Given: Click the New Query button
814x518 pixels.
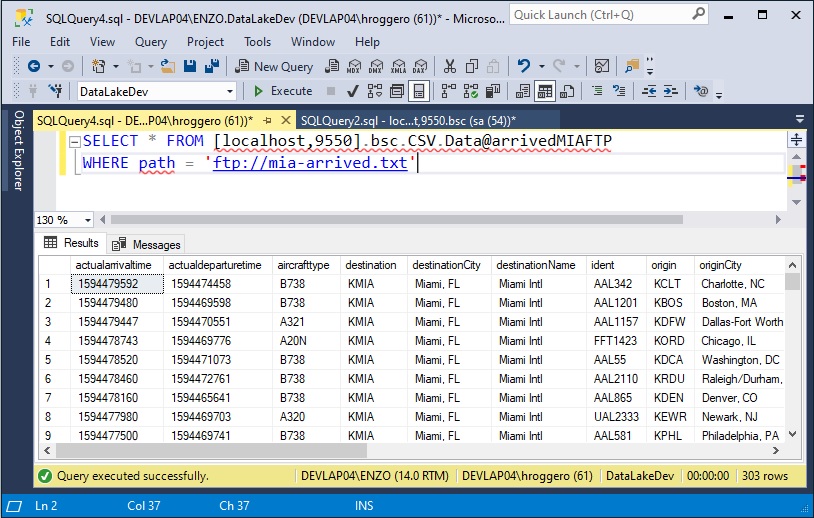Looking at the screenshot, I should (x=274, y=66).
